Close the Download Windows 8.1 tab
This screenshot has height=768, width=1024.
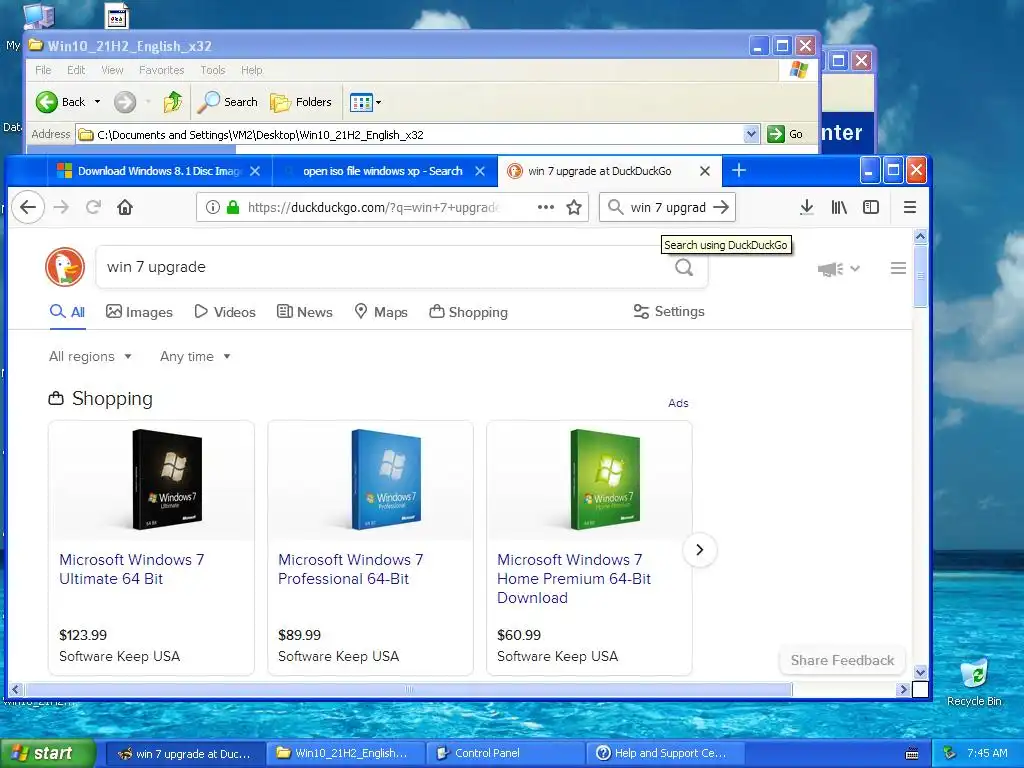255,171
